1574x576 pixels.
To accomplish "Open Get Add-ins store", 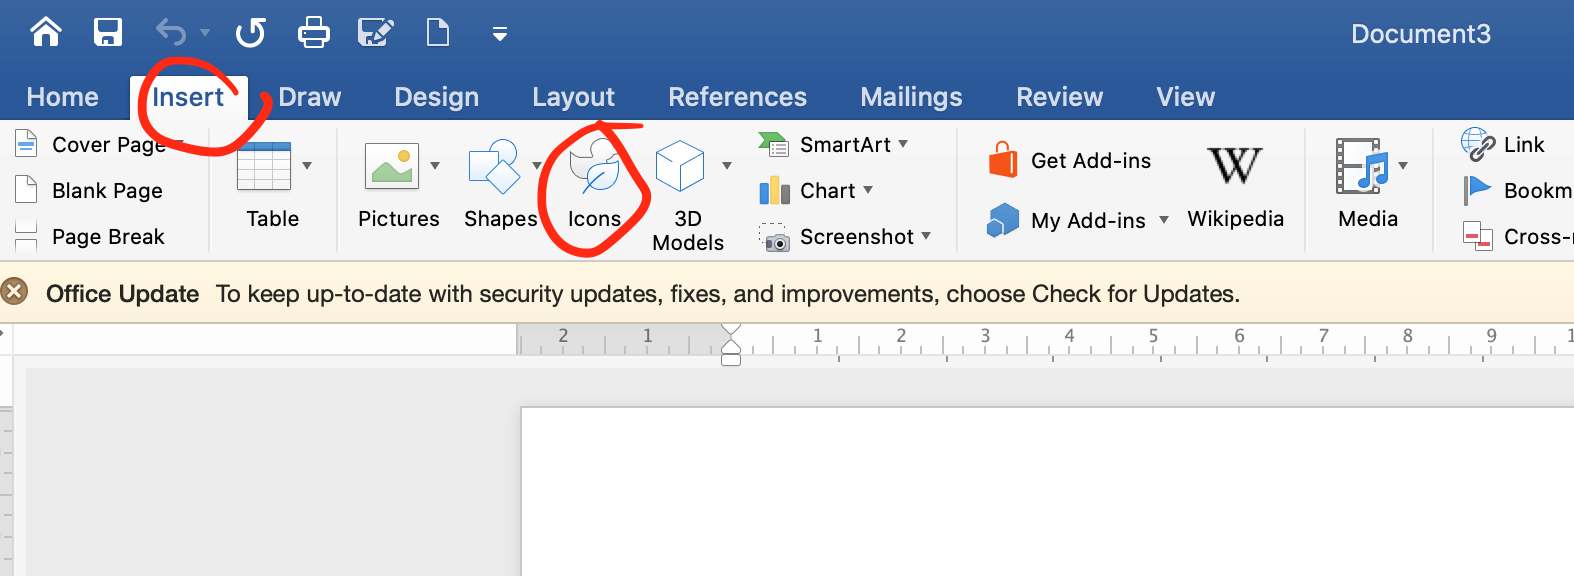I will (x=1069, y=161).
